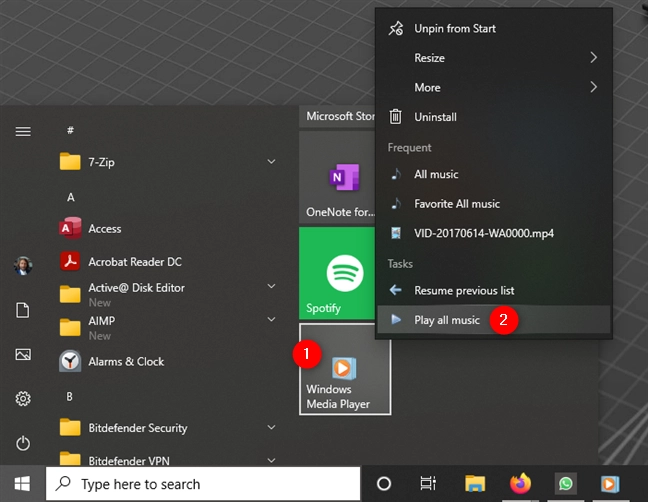Expand the 7-Zip folder chevron
Image resolution: width=648 pixels, height=502 pixels.
pos(272,162)
